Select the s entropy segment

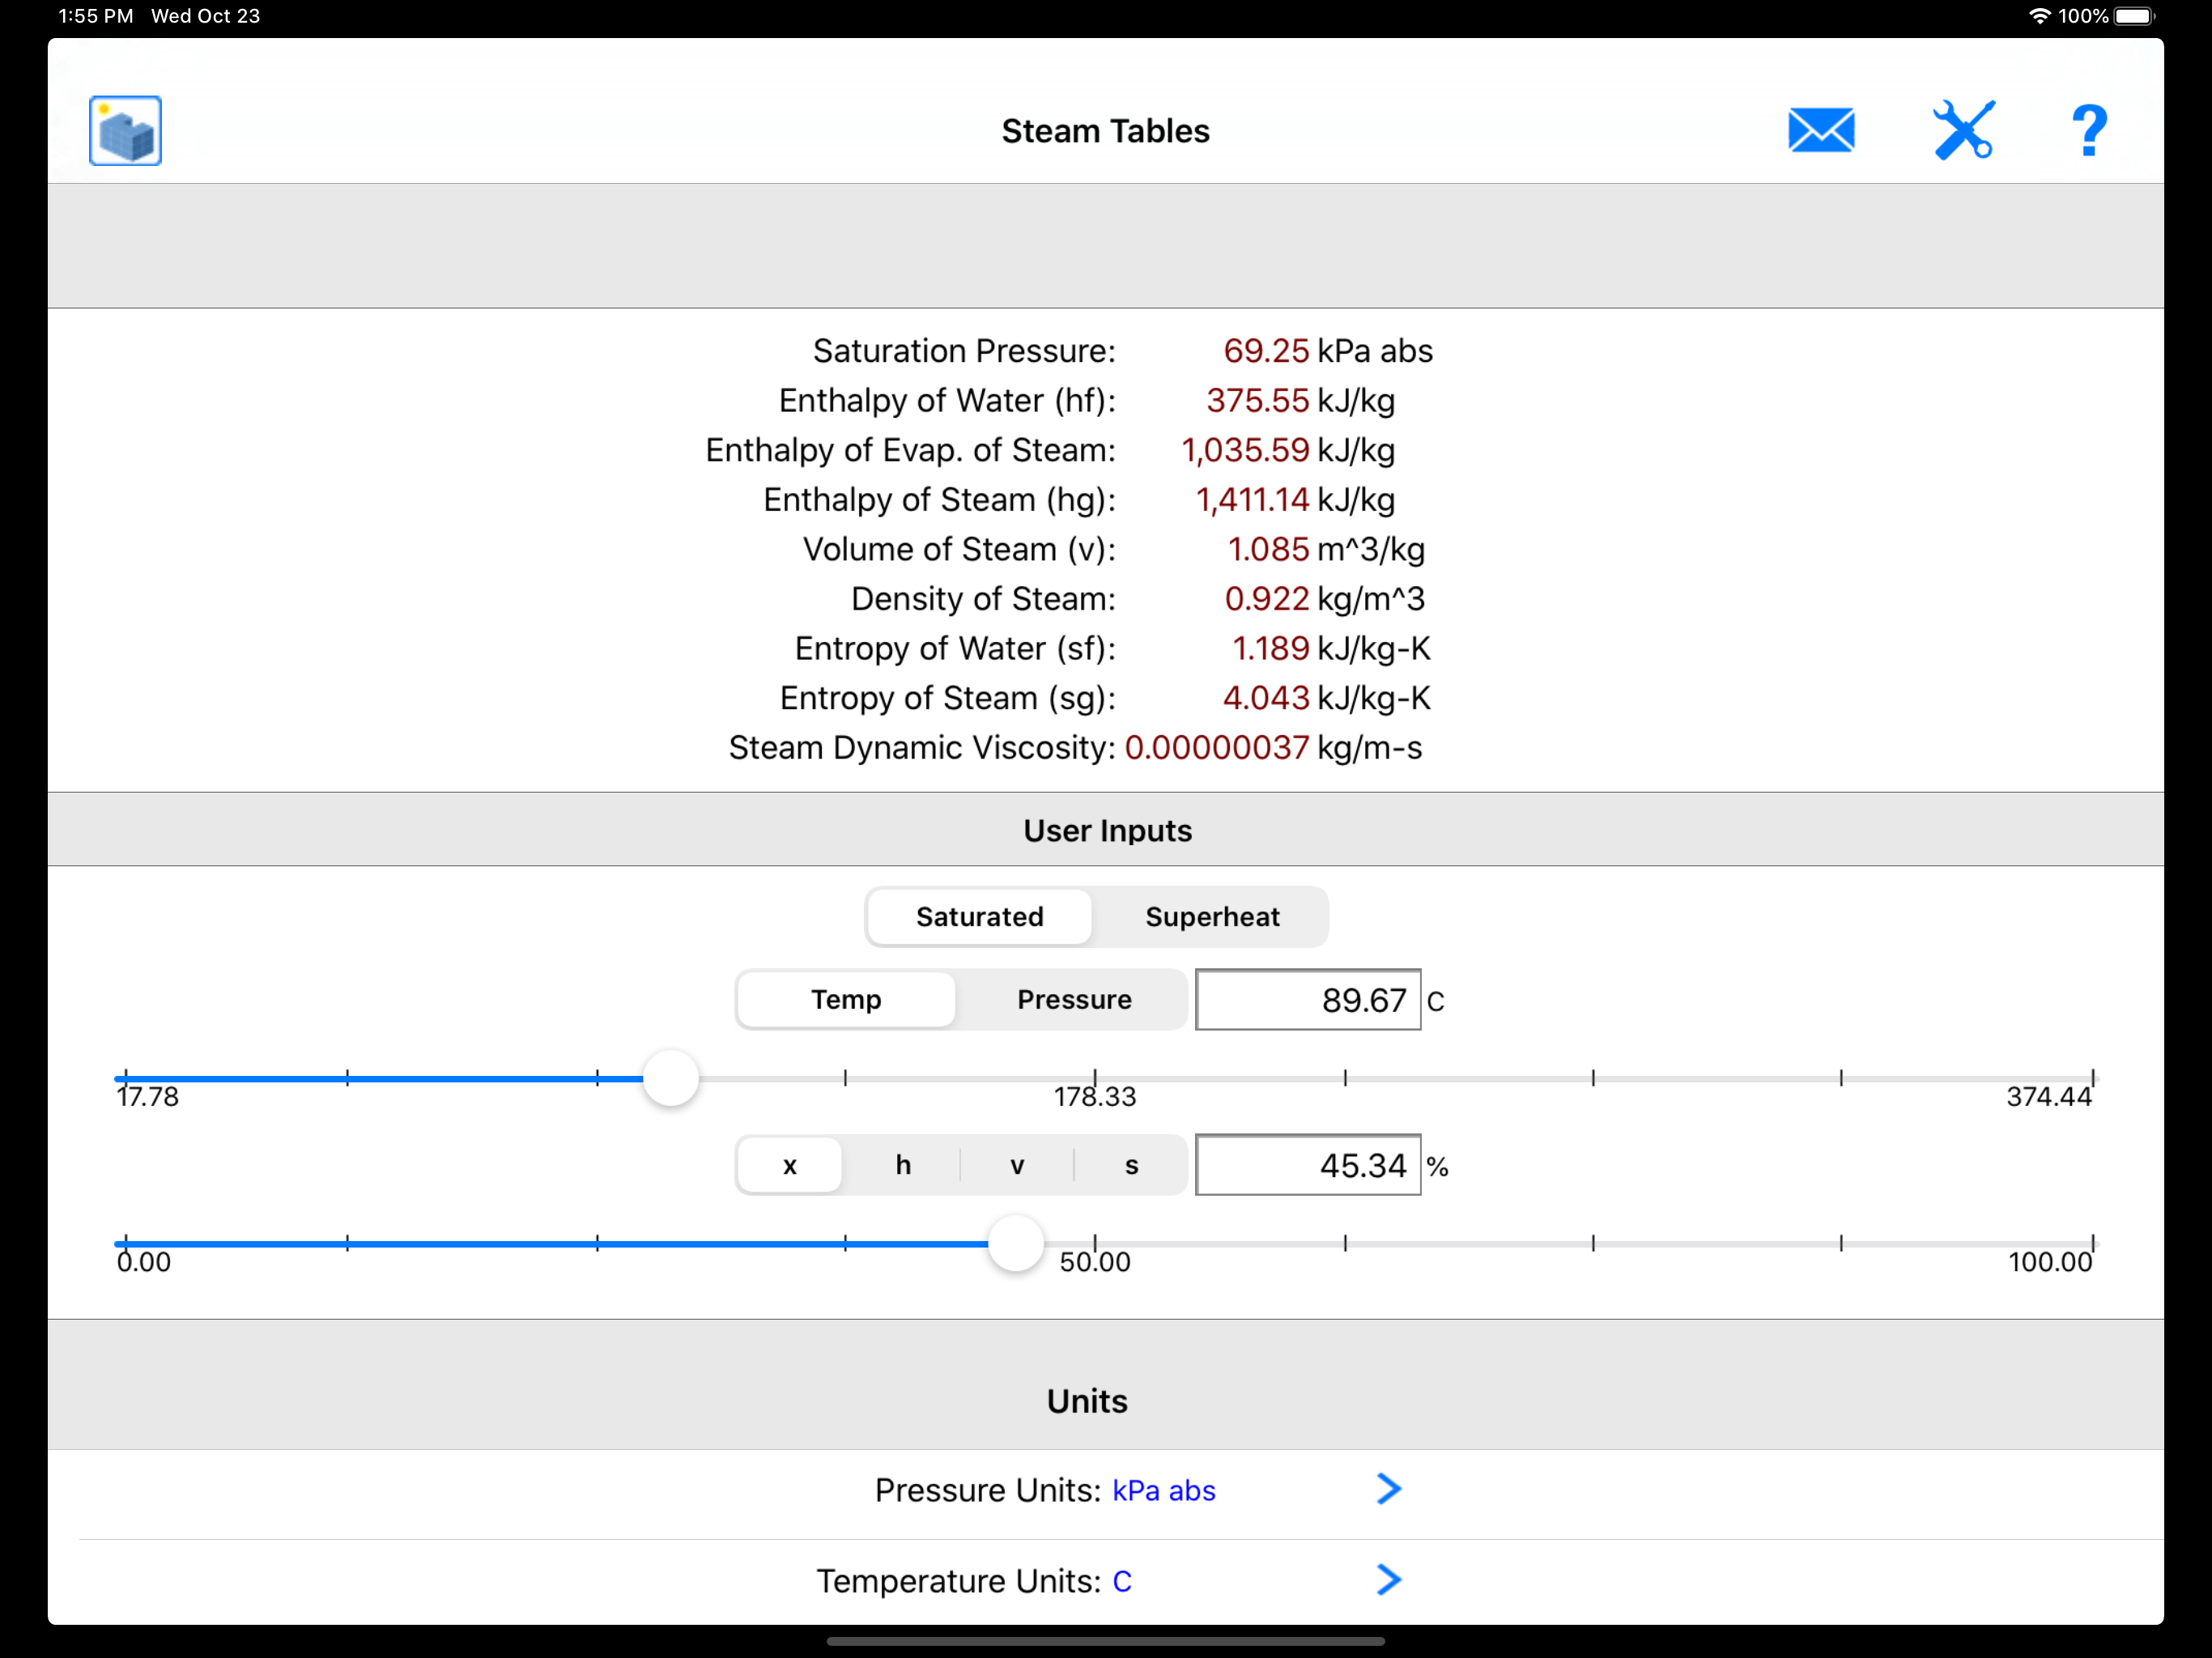[1131, 1165]
